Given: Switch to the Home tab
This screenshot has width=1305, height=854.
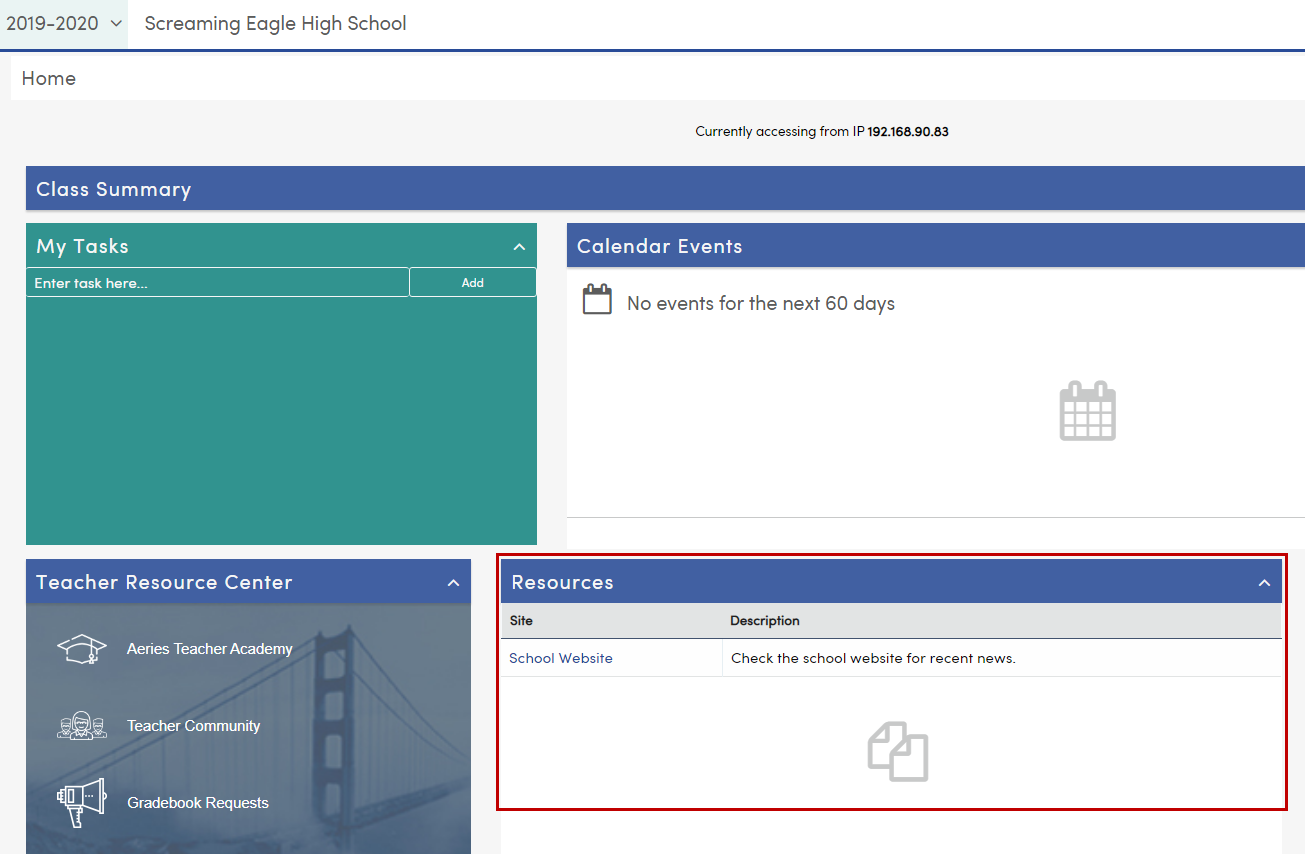Looking at the screenshot, I should point(48,77).
